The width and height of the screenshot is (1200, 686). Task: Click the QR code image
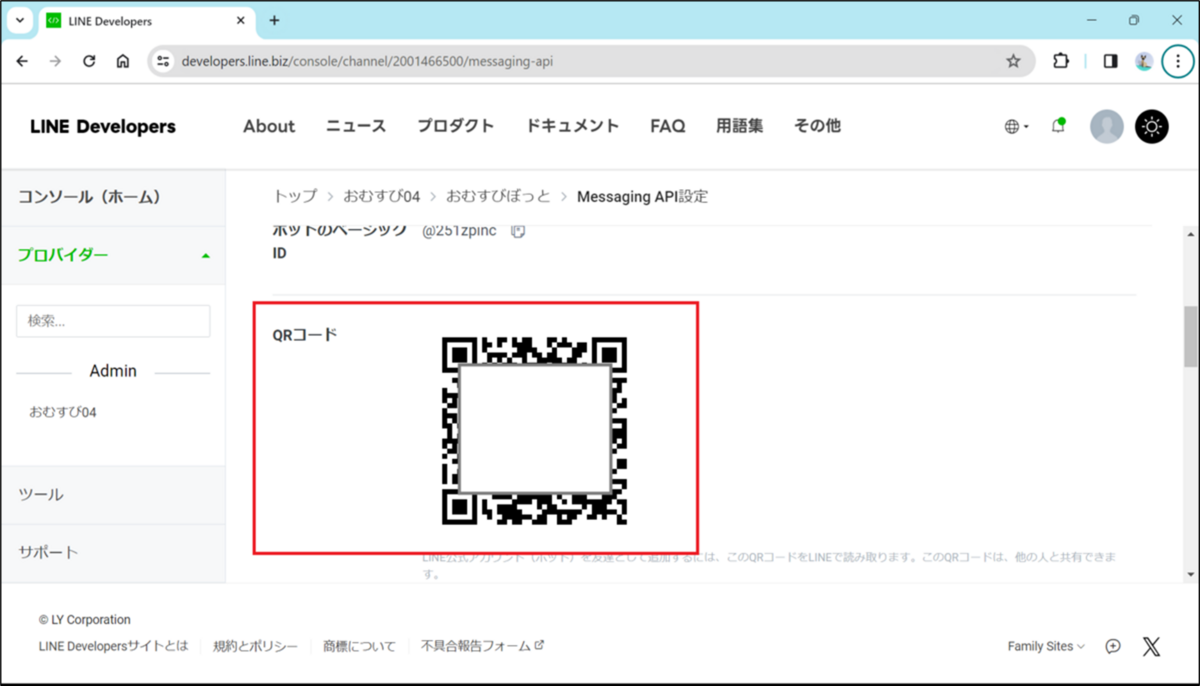(x=534, y=431)
